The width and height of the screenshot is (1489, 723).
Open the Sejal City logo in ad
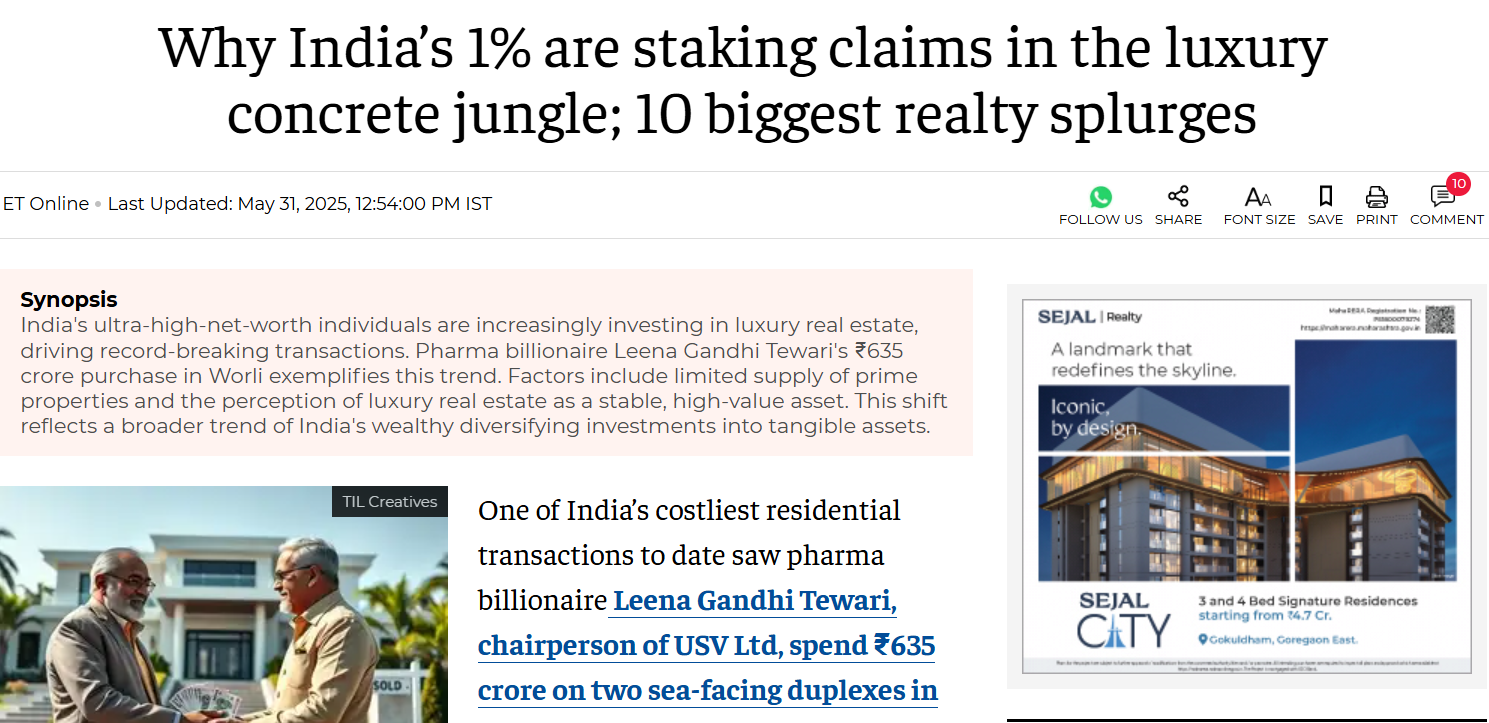[1122, 620]
